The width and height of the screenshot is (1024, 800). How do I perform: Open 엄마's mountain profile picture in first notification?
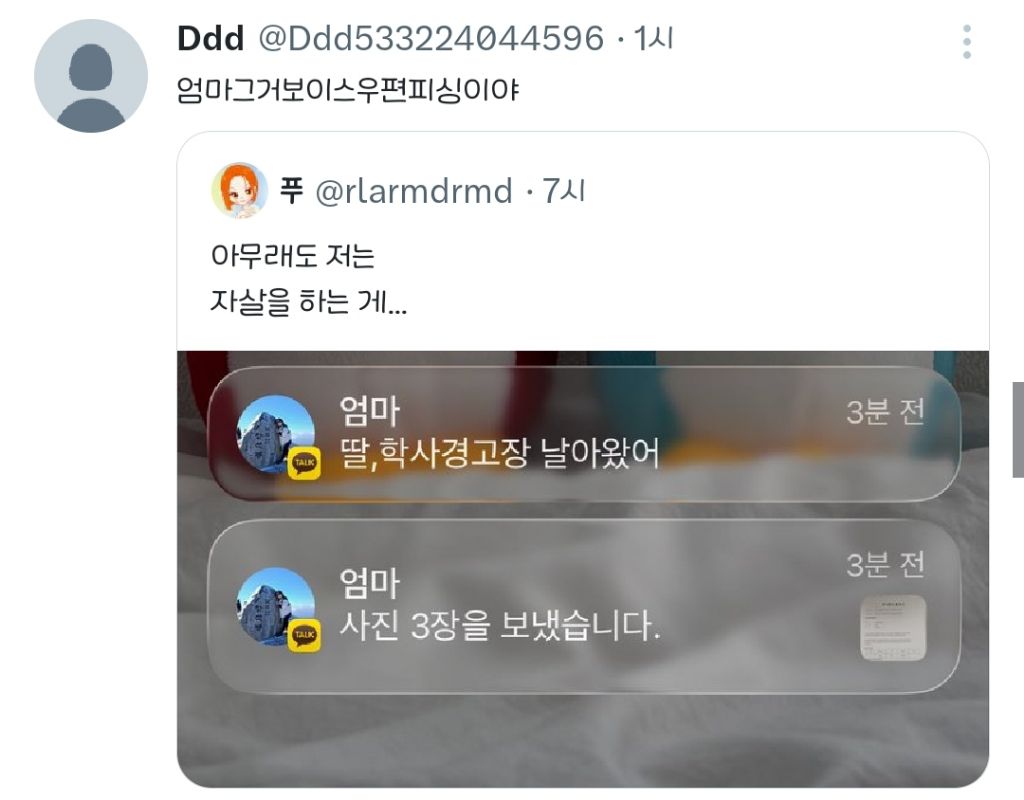click(x=275, y=434)
